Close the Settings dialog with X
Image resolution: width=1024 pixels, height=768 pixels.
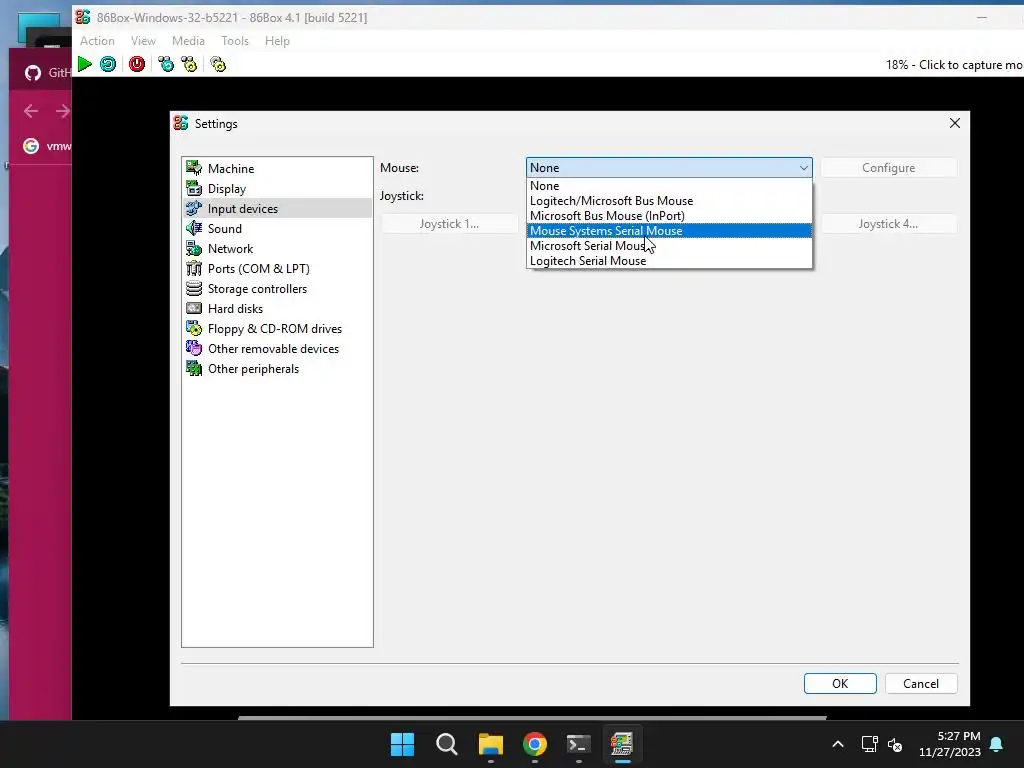click(955, 123)
